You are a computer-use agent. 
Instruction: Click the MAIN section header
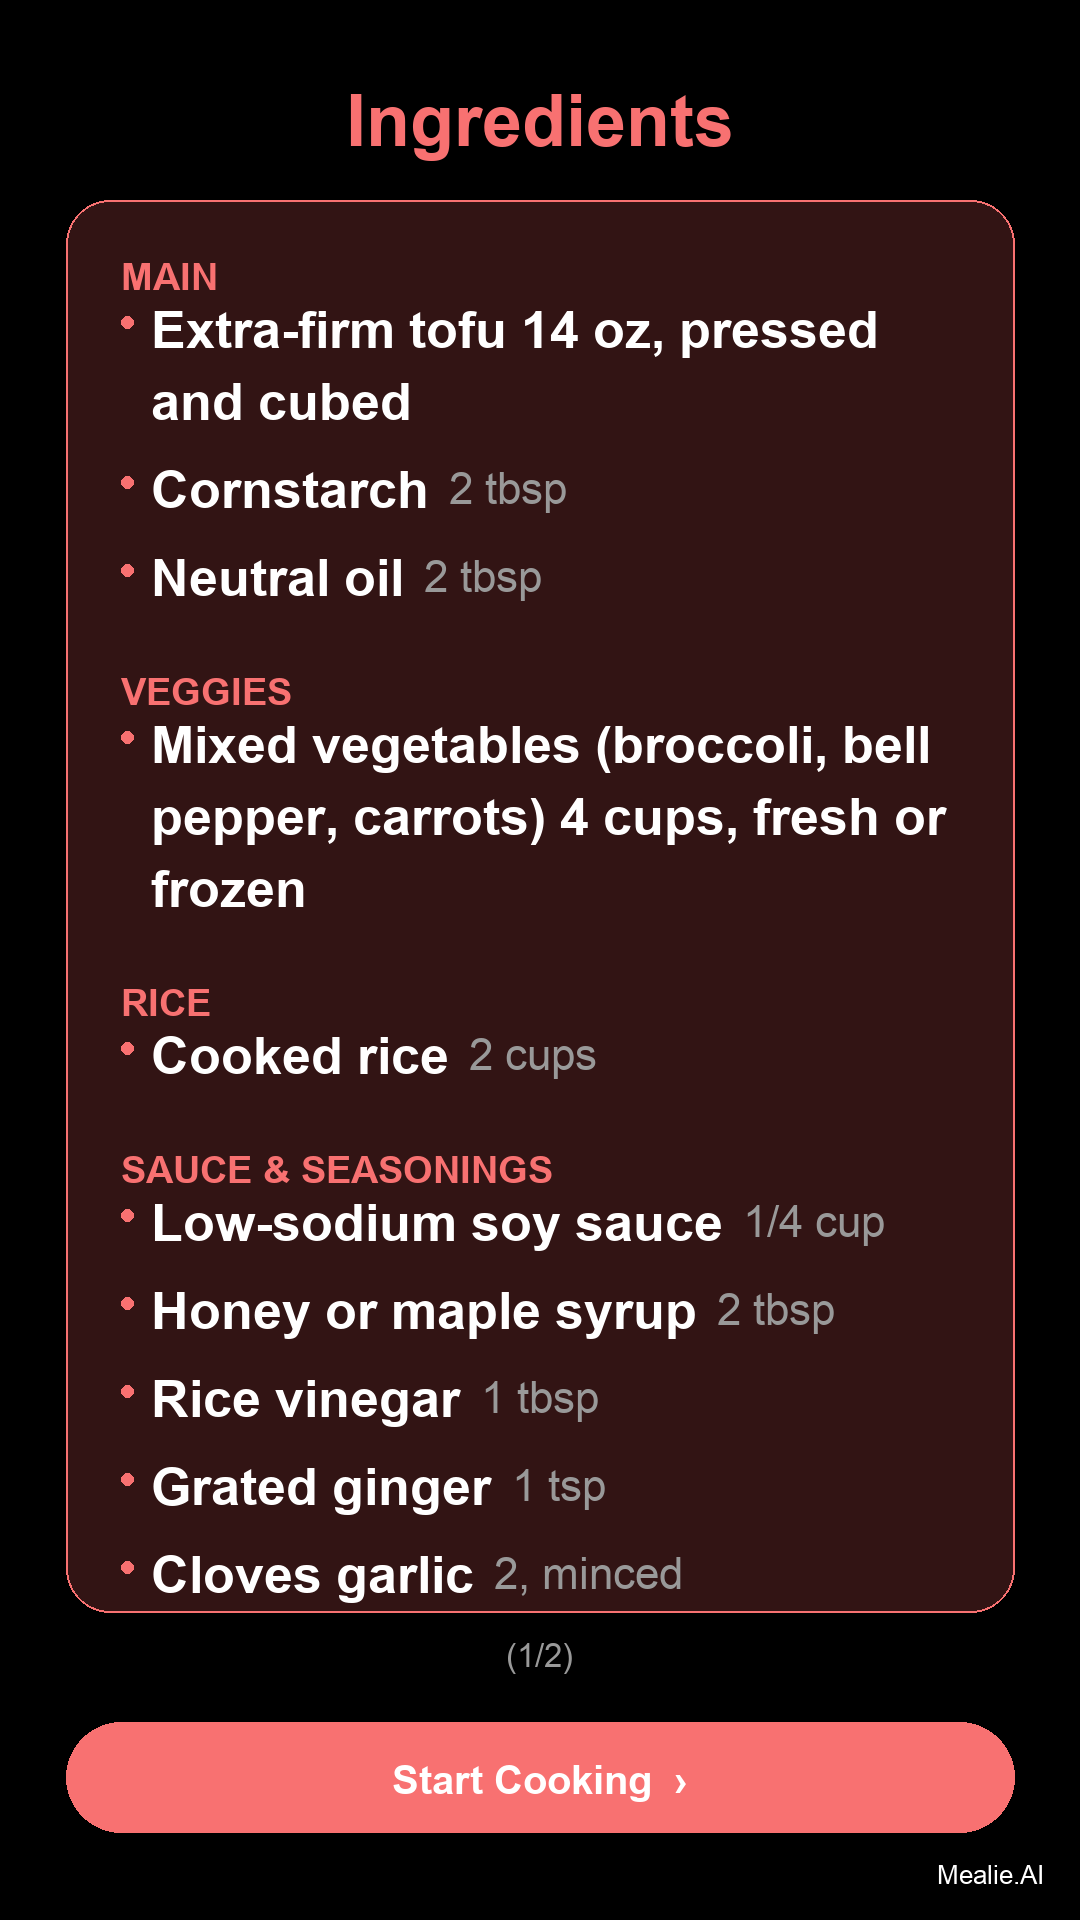click(x=169, y=277)
